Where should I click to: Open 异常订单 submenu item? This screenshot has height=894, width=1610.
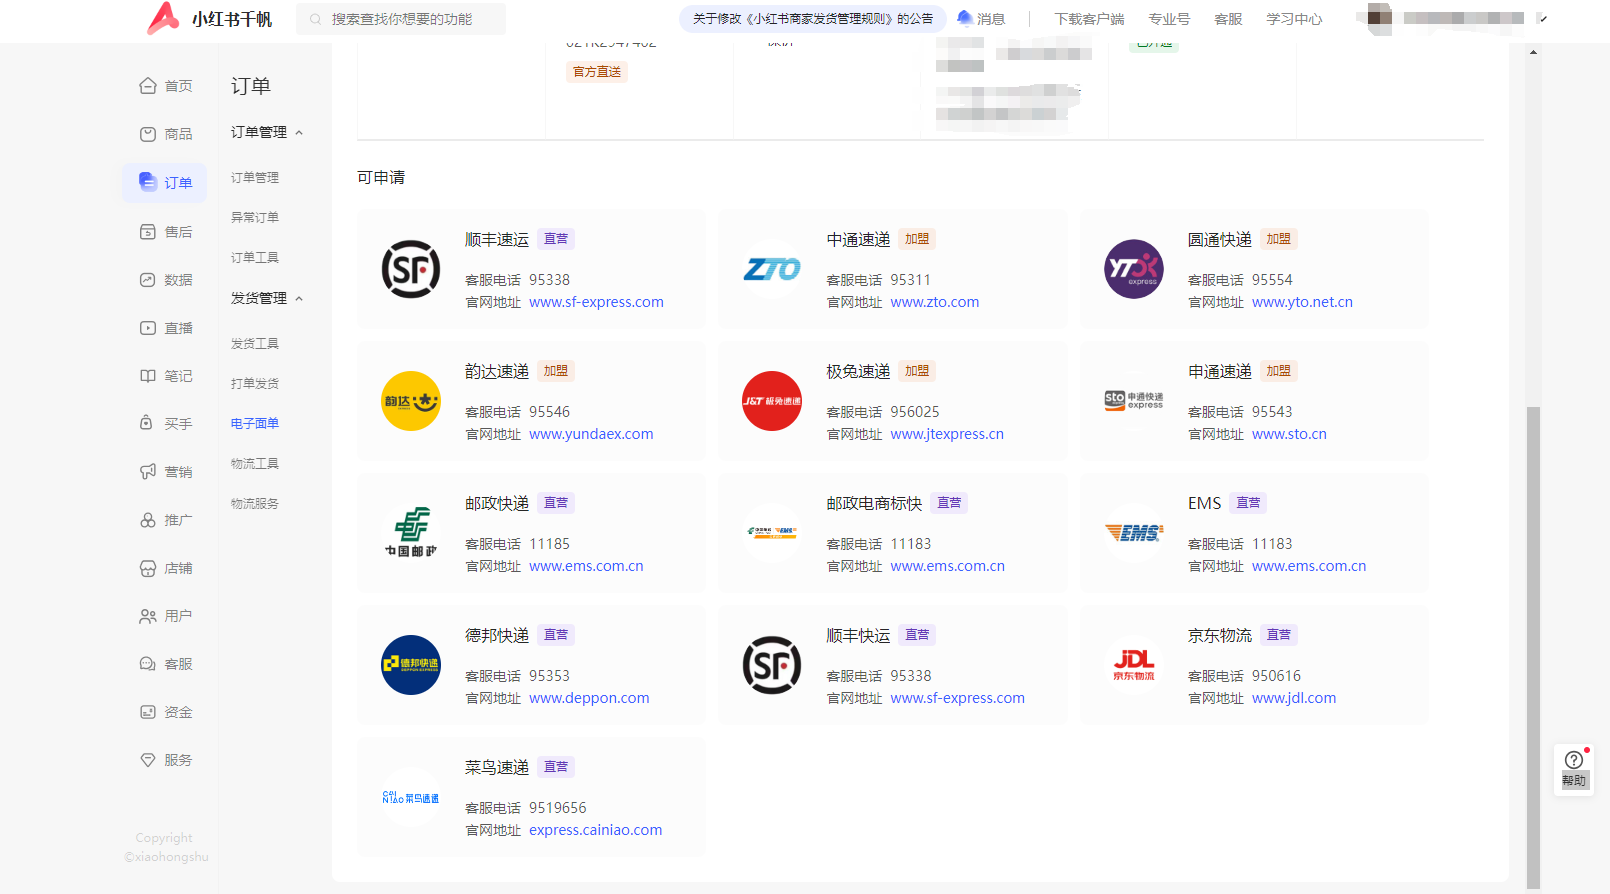click(x=255, y=218)
